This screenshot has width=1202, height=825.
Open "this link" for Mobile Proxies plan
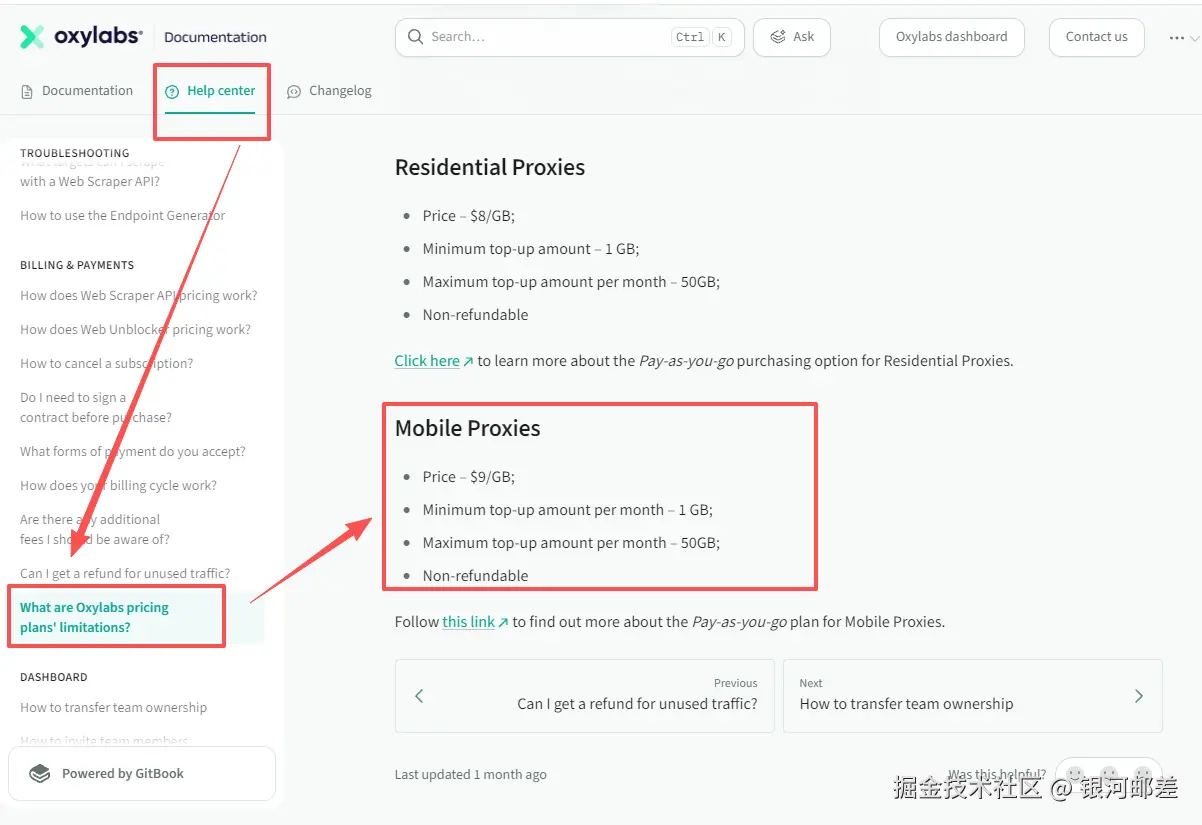(x=469, y=622)
